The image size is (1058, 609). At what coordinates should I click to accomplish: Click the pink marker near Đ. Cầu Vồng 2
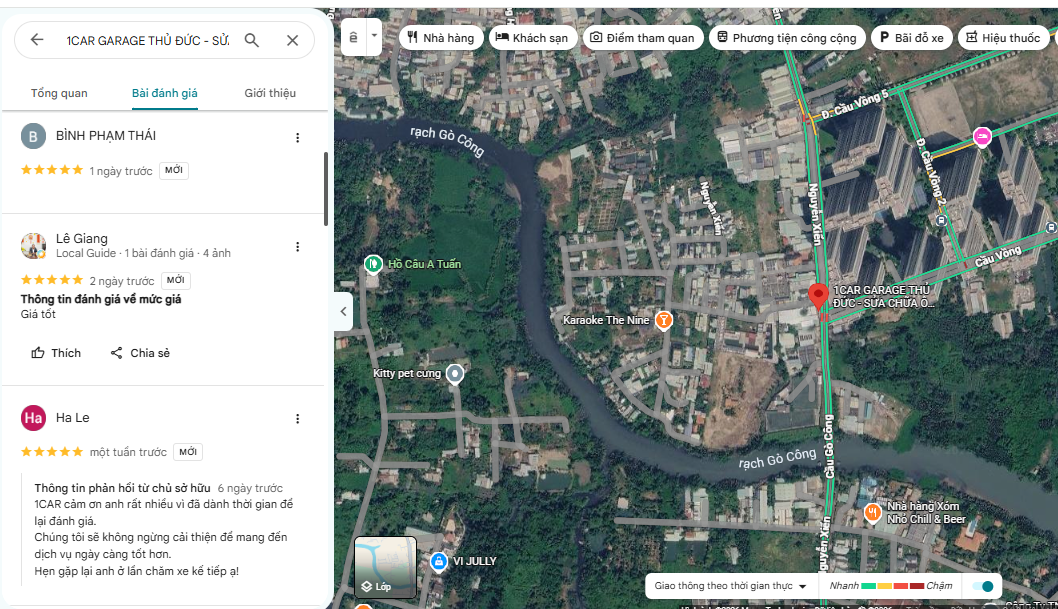tap(982, 137)
